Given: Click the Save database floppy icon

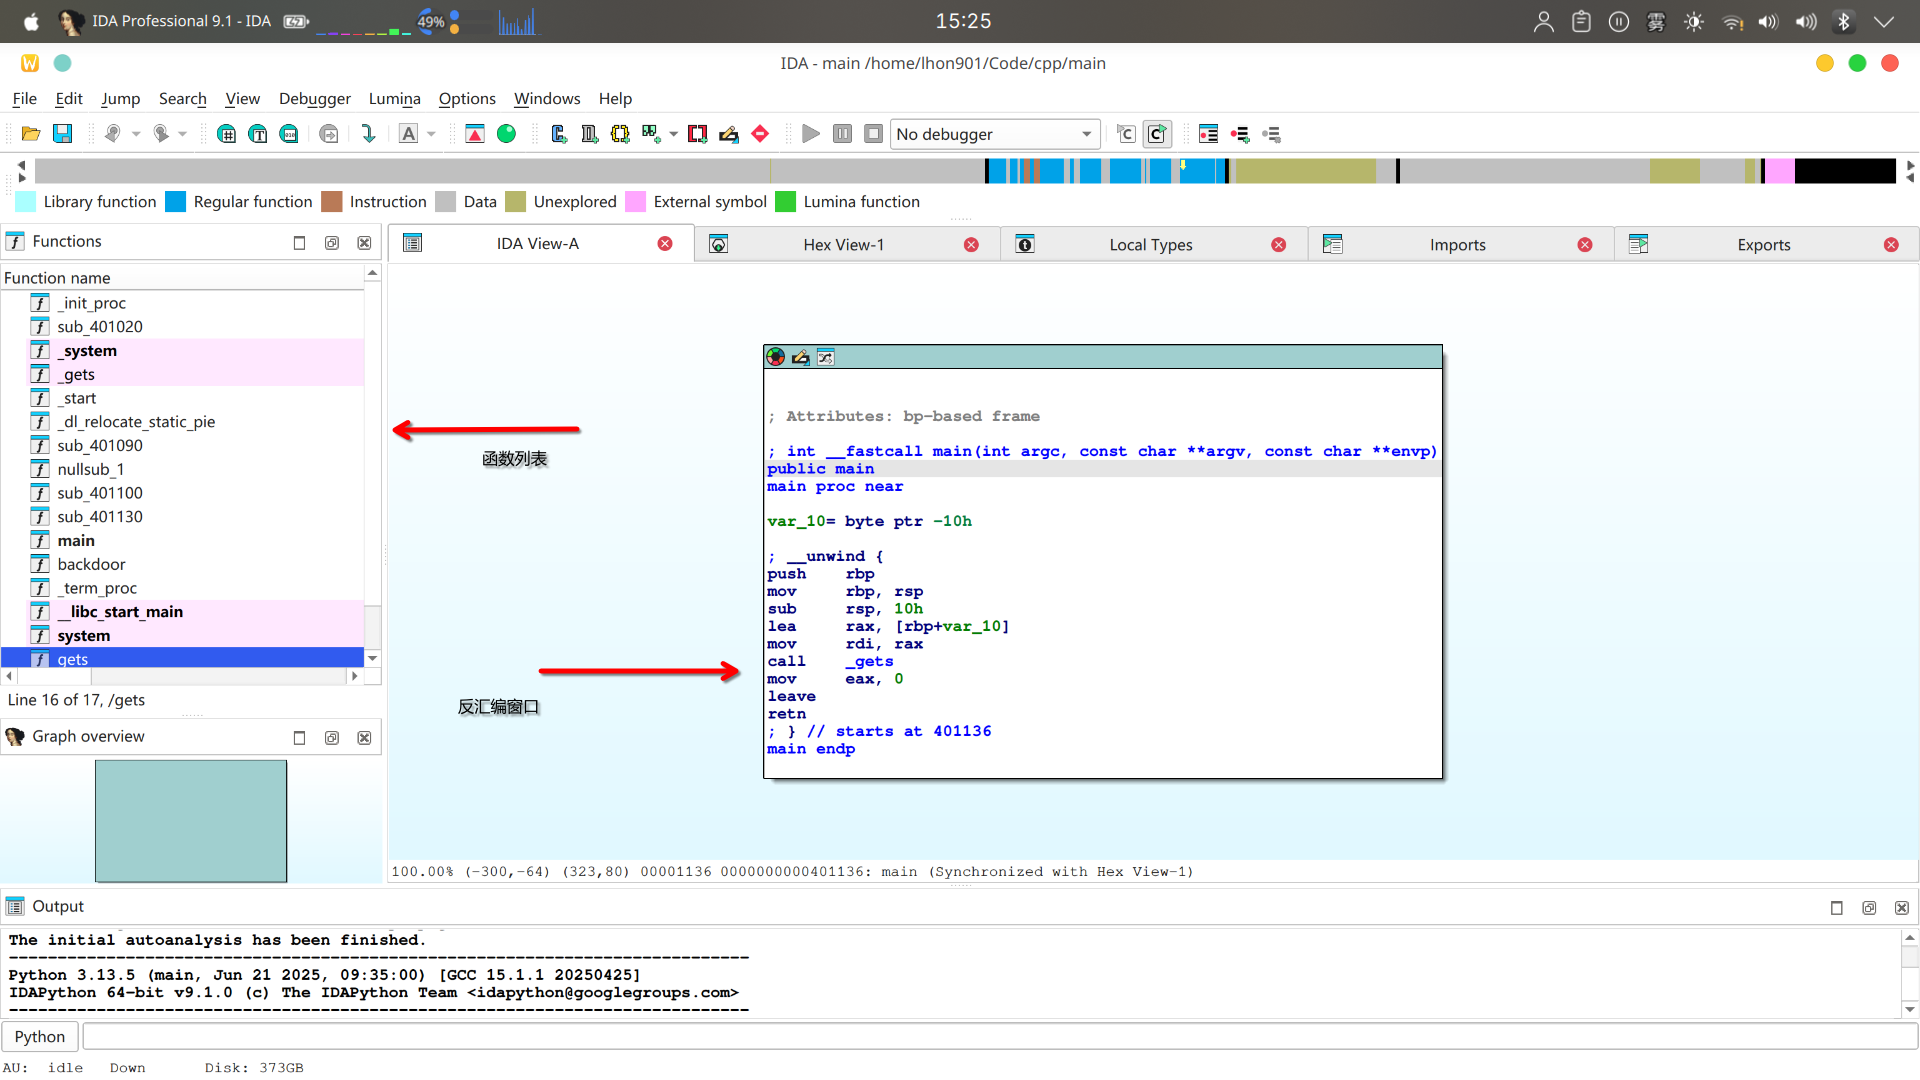Looking at the screenshot, I should tap(62, 134).
